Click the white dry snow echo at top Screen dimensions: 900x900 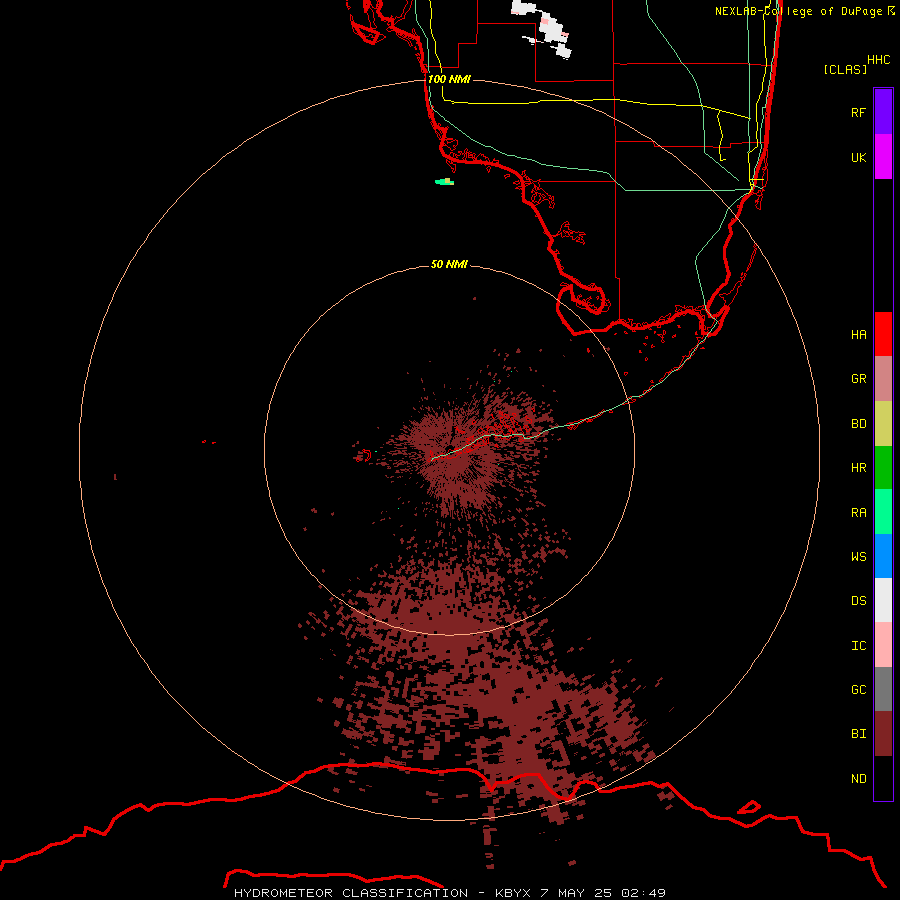[x=543, y=29]
